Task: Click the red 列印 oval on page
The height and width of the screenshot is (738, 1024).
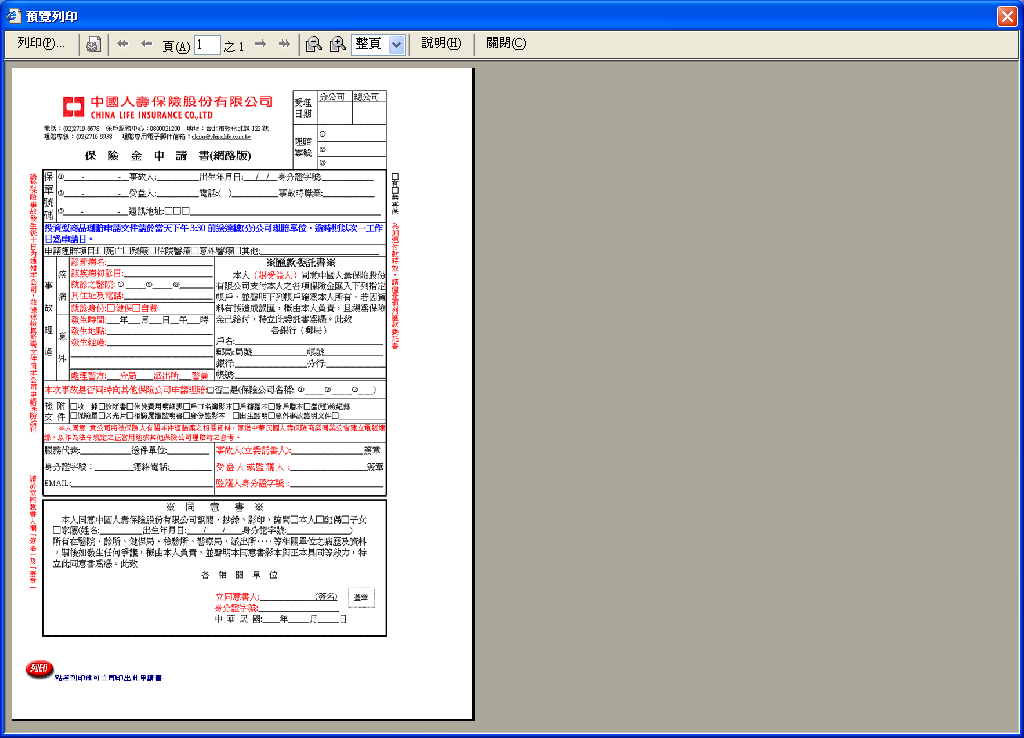Action: [x=39, y=668]
